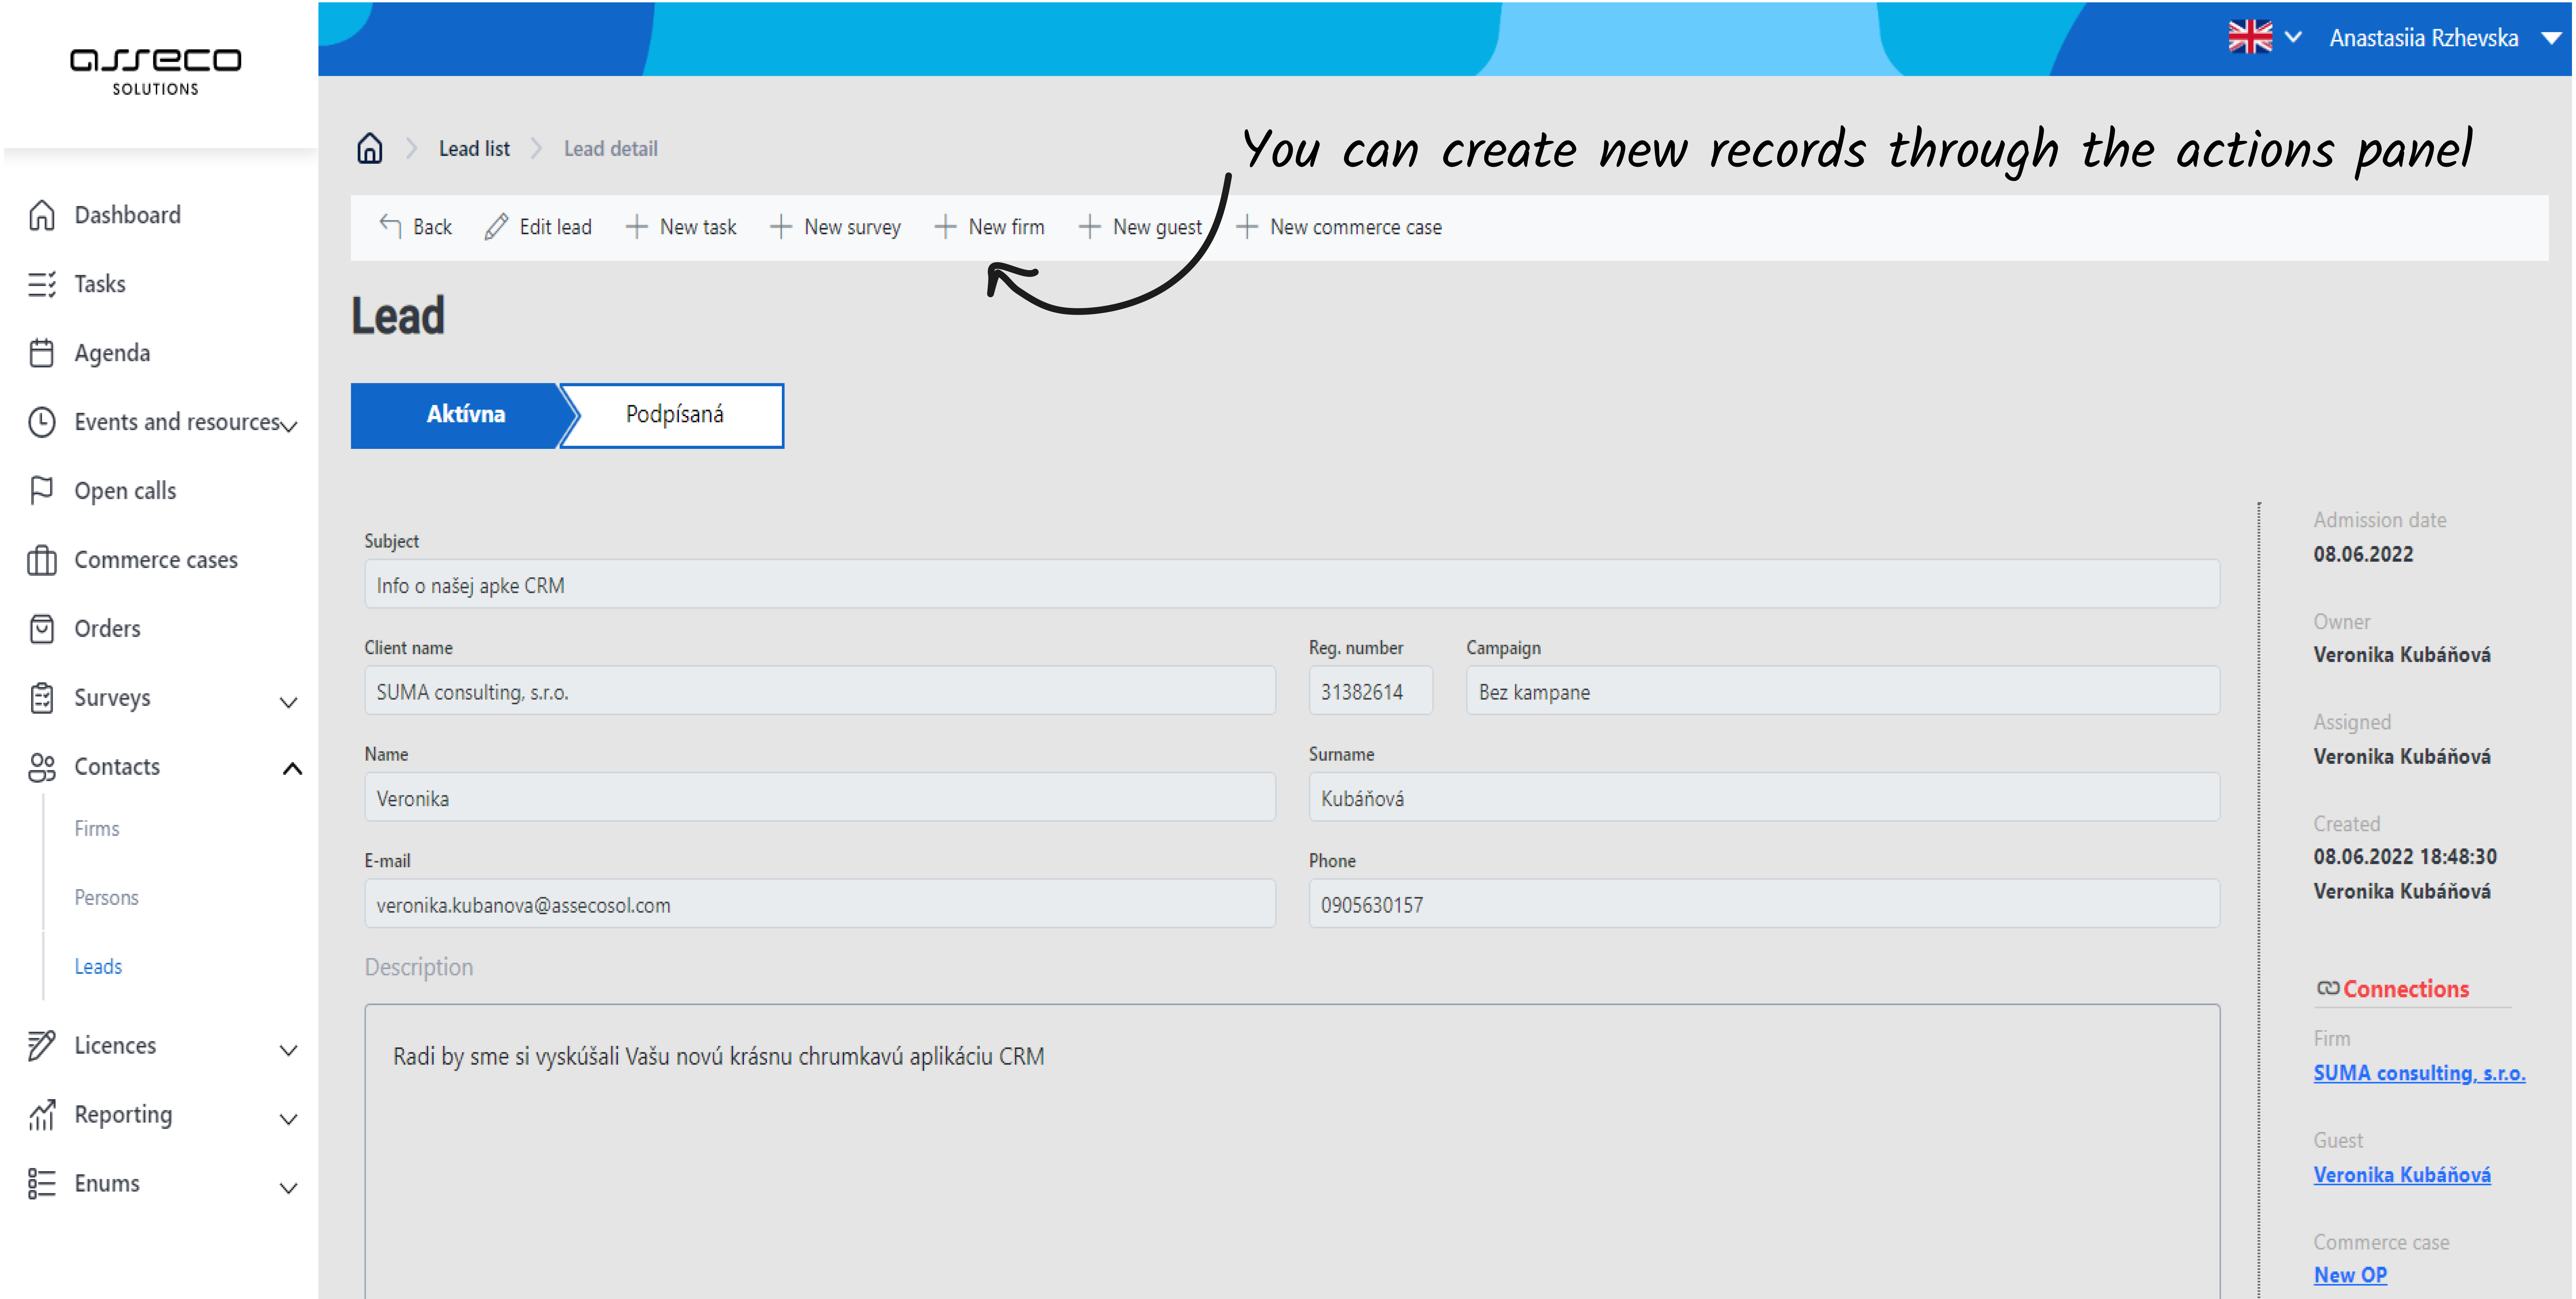Select Leads under Contacts
Image resolution: width=2576 pixels, height=1299 pixels.
click(98, 967)
